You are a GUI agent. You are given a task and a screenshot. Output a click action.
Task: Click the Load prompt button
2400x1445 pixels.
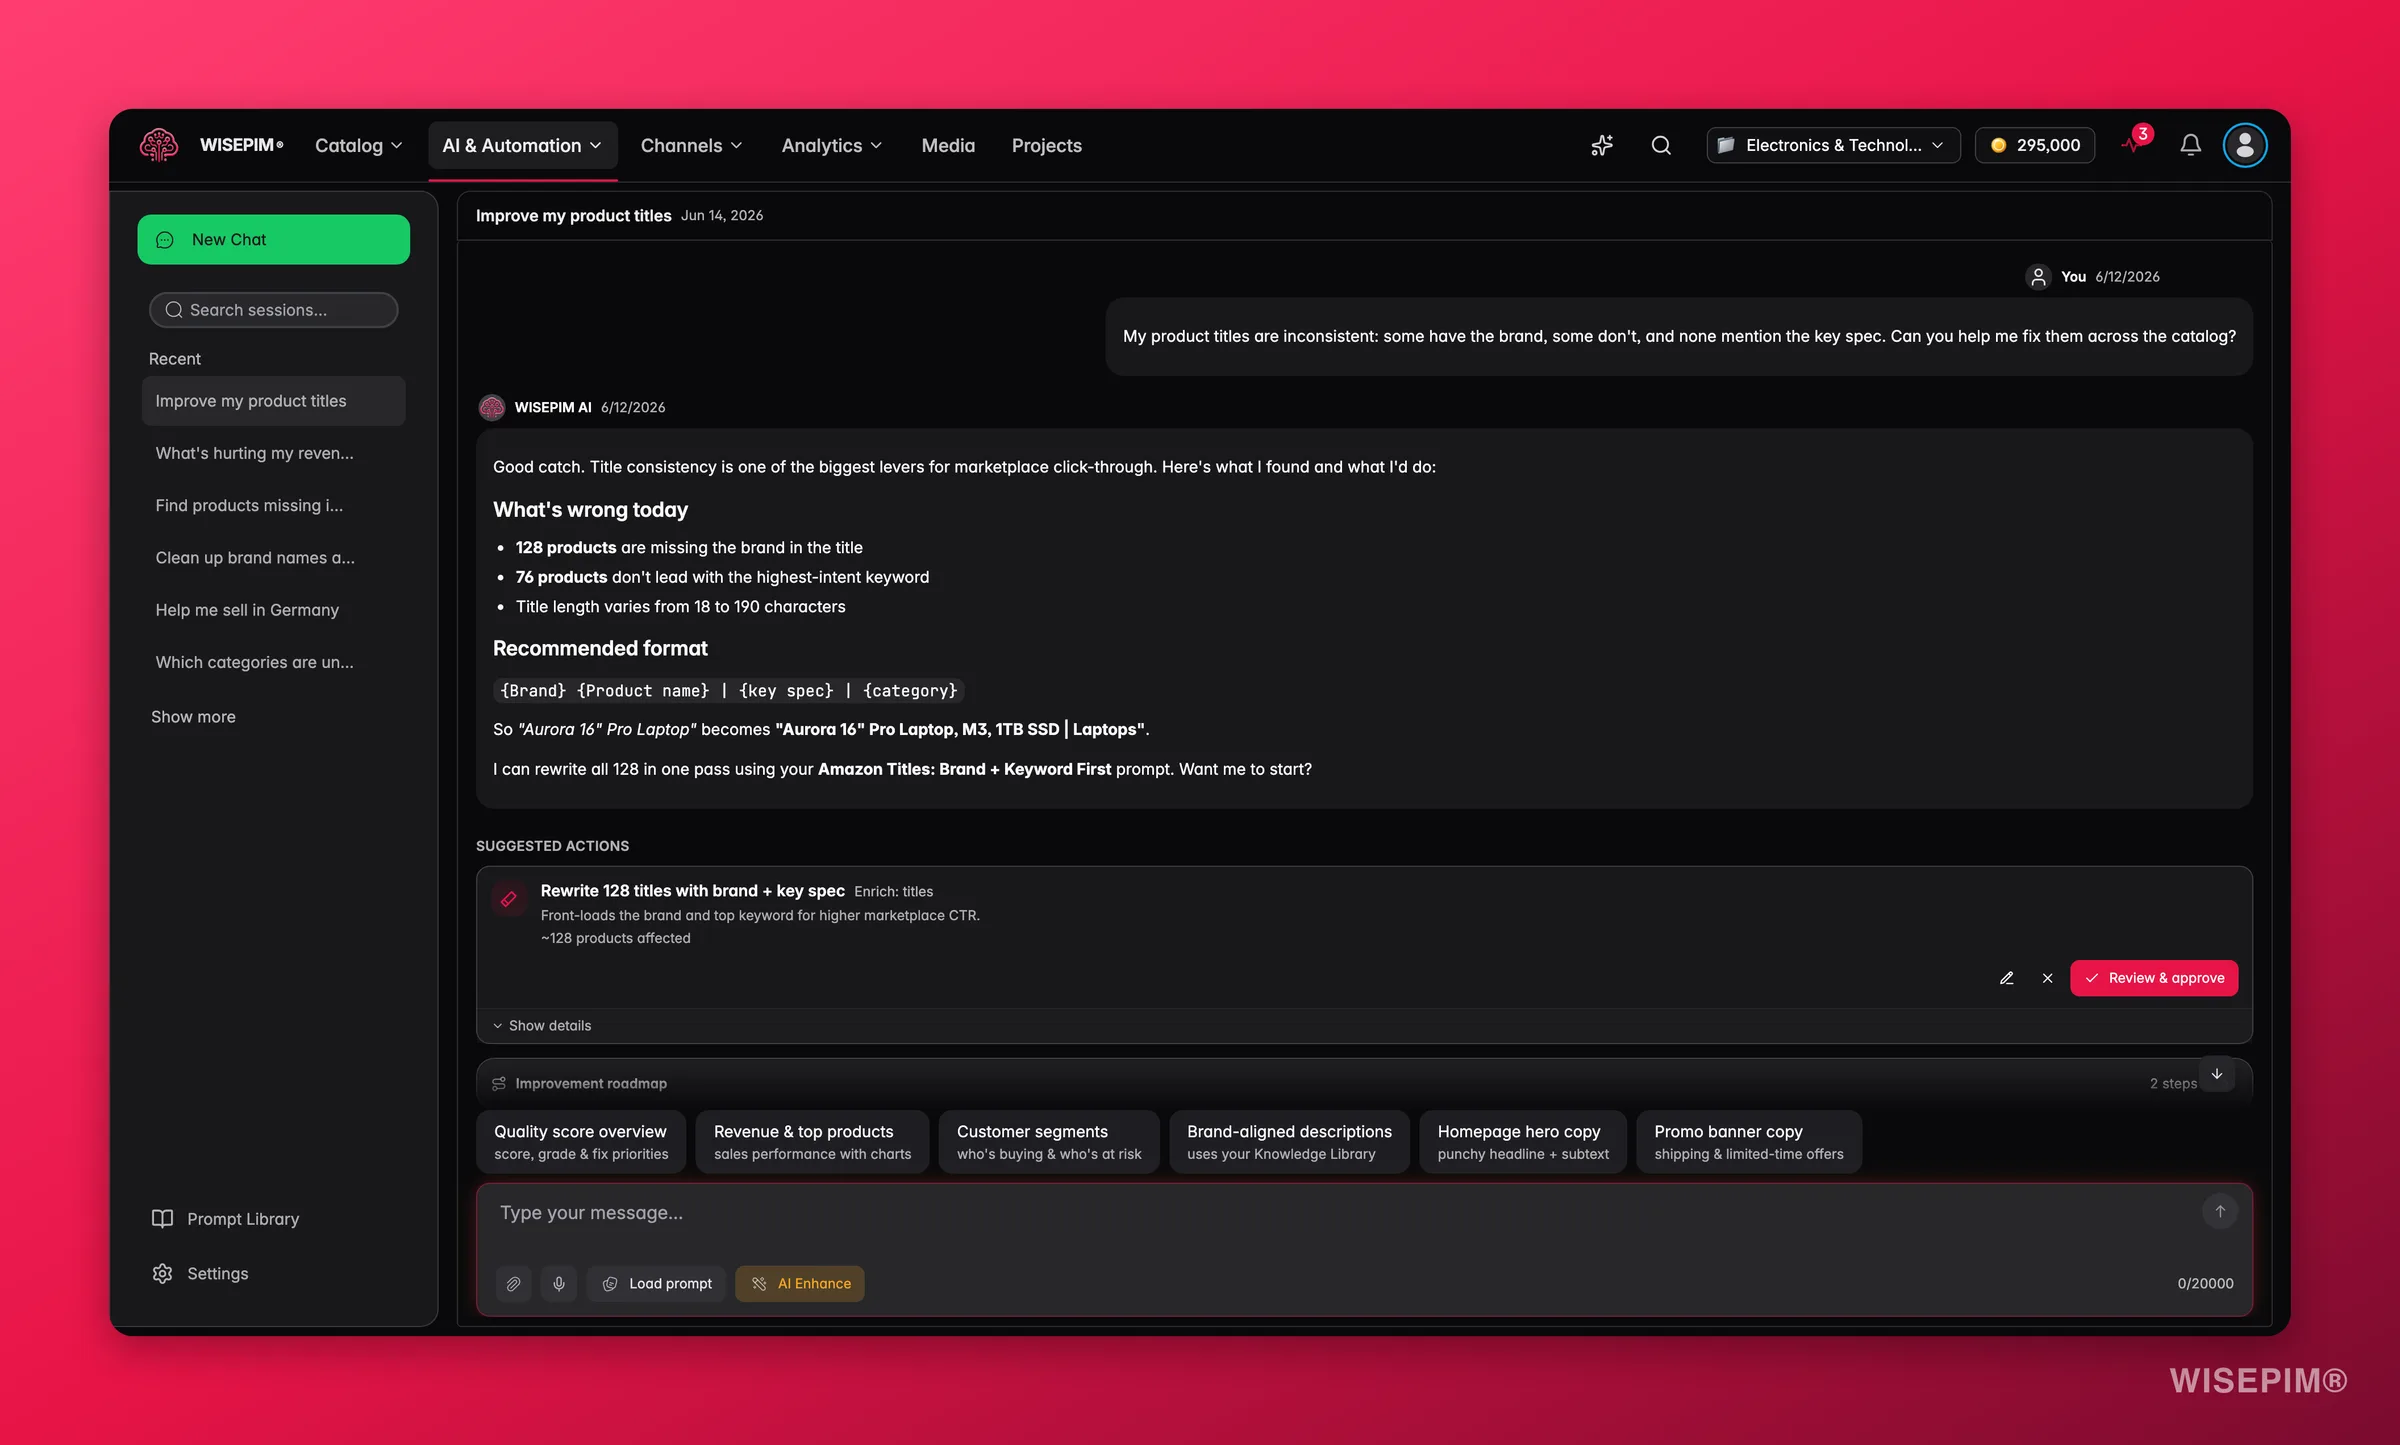pyautogui.click(x=656, y=1283)
